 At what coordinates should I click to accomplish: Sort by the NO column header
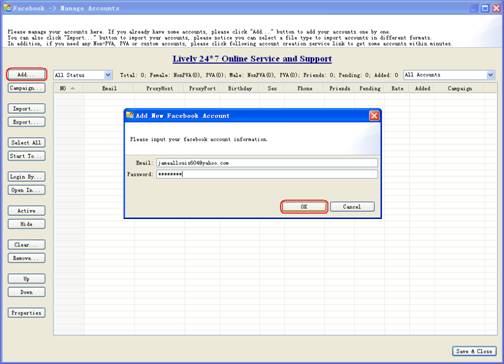click(x=69, y=88)
